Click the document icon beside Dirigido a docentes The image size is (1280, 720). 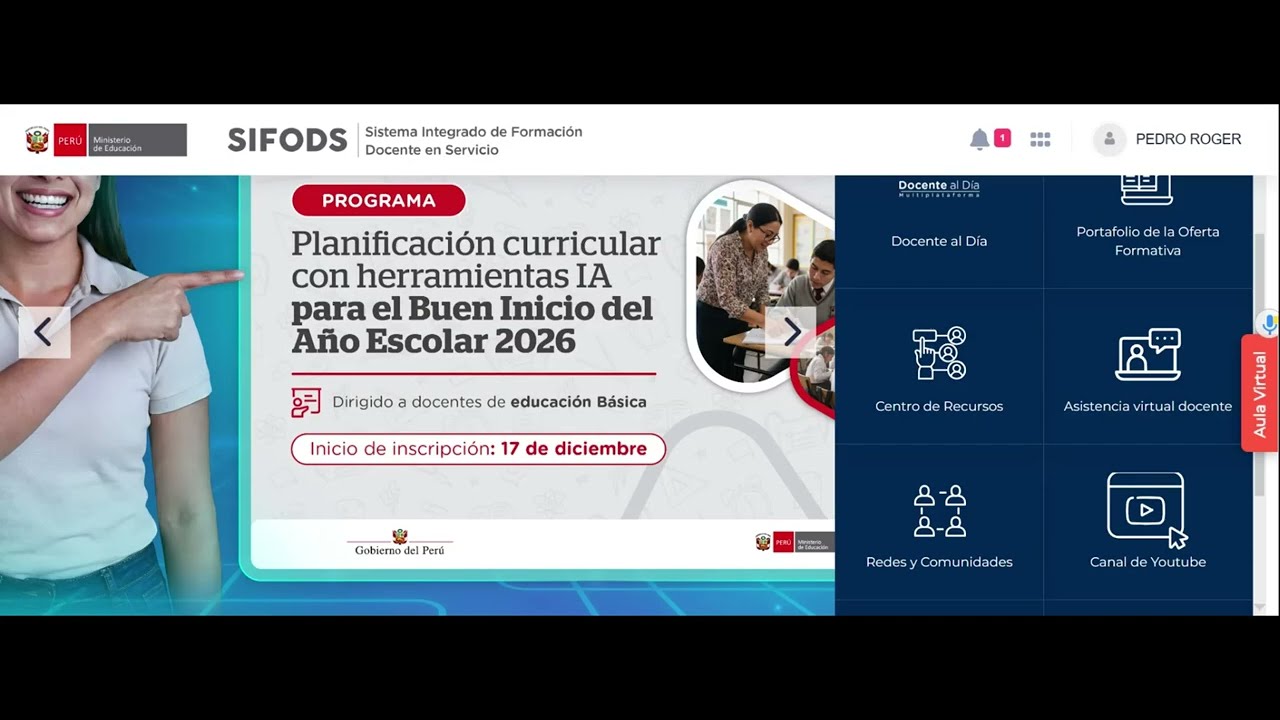coord(306,402)
